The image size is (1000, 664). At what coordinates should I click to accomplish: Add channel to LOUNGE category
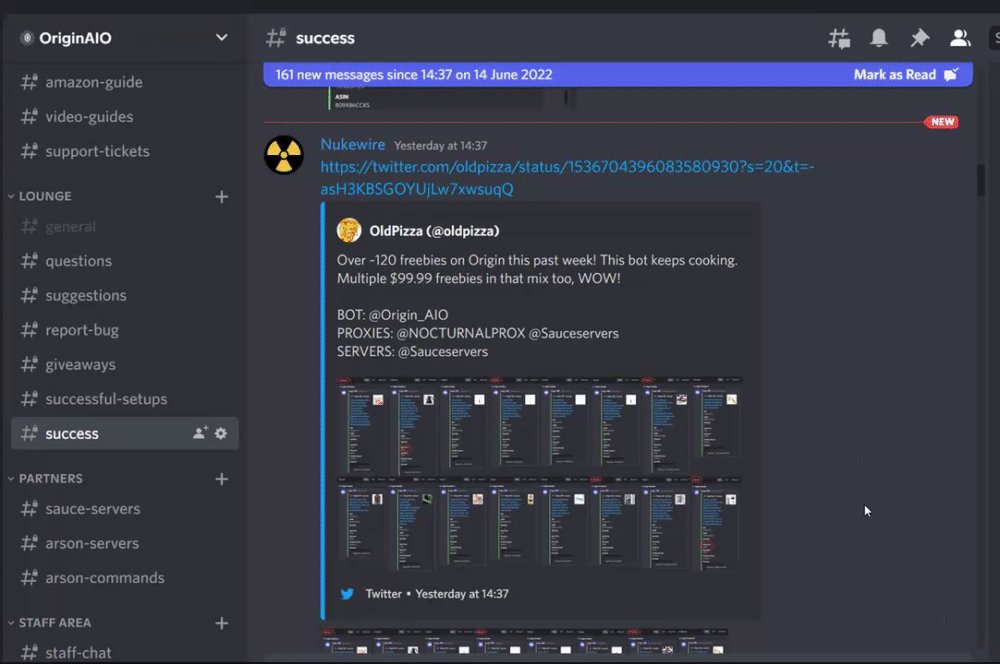[221, 196]
